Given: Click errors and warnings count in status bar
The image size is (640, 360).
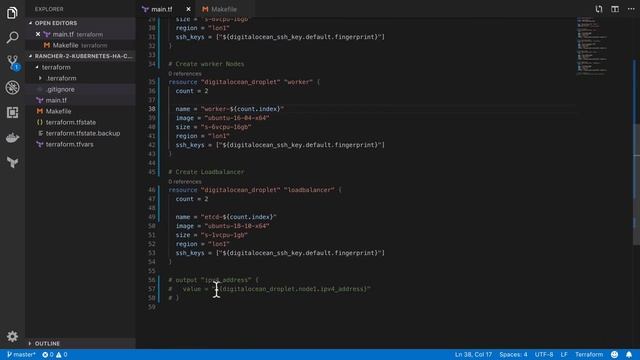Looking at the screenshot, I should pyautogui.click(x=55, y=354).
